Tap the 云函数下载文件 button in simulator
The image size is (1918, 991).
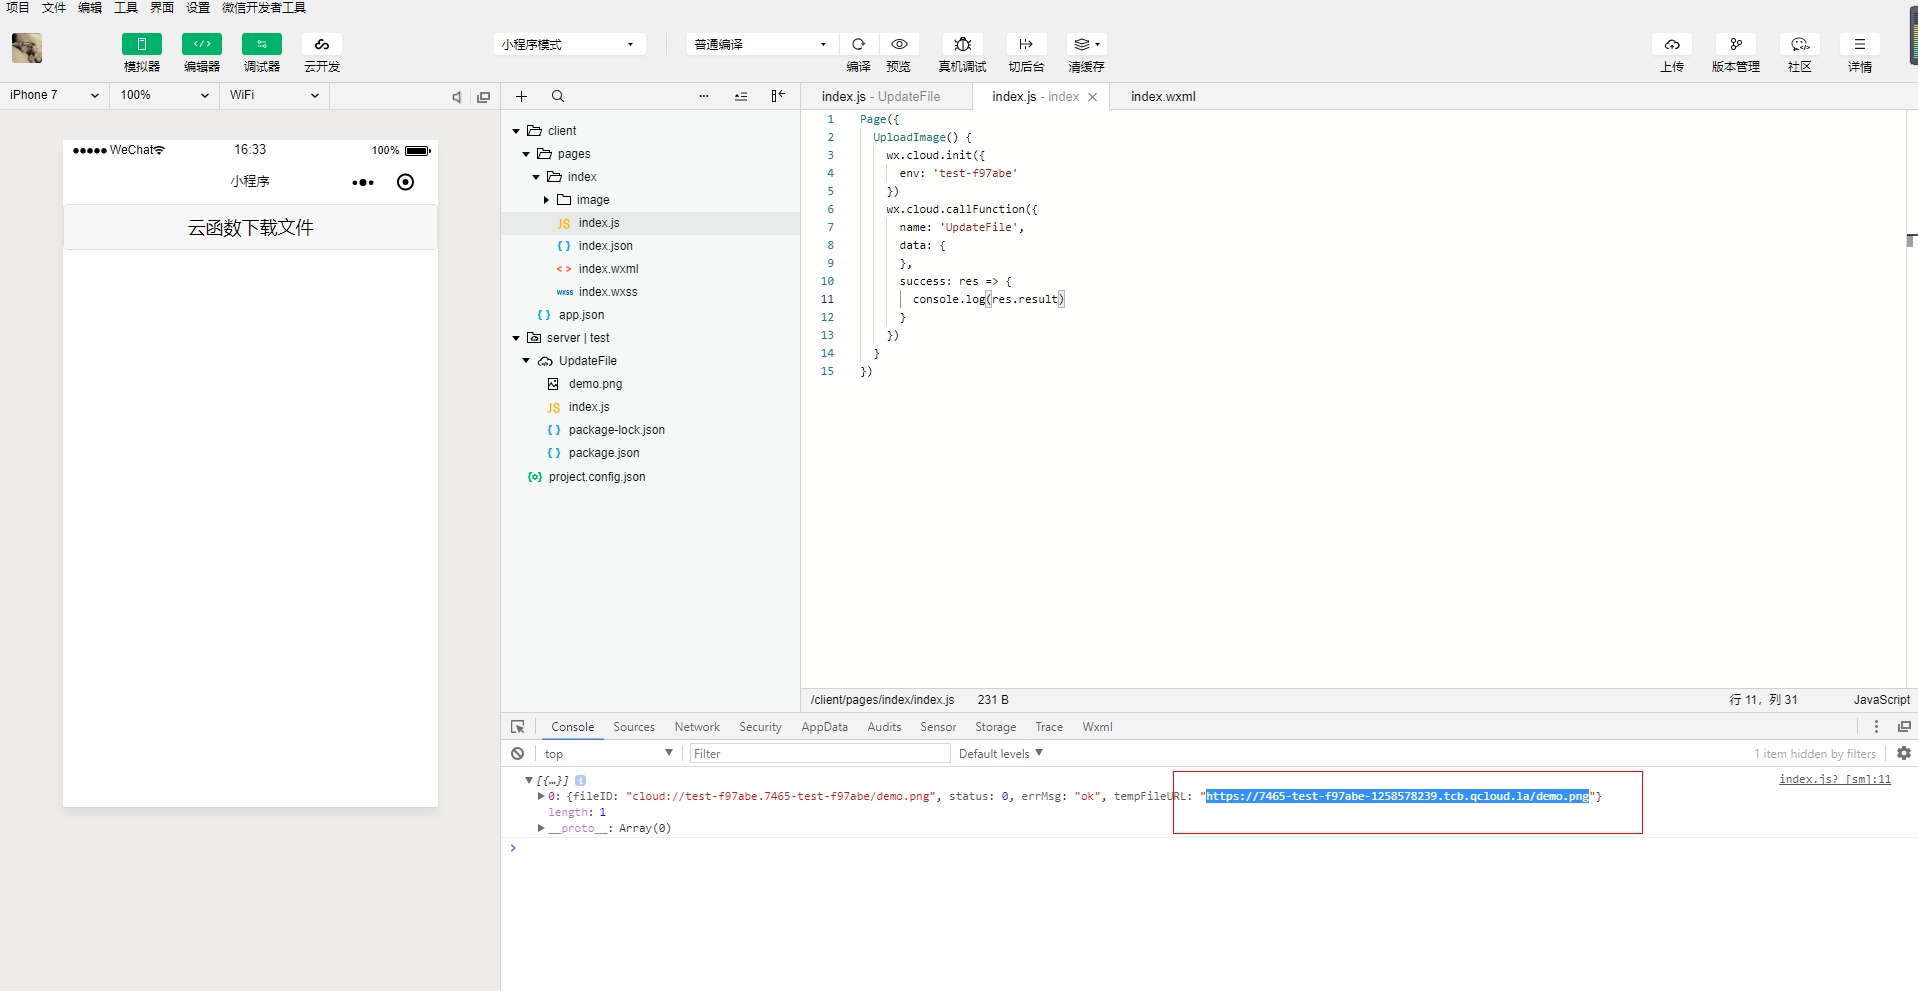point(250,228)
